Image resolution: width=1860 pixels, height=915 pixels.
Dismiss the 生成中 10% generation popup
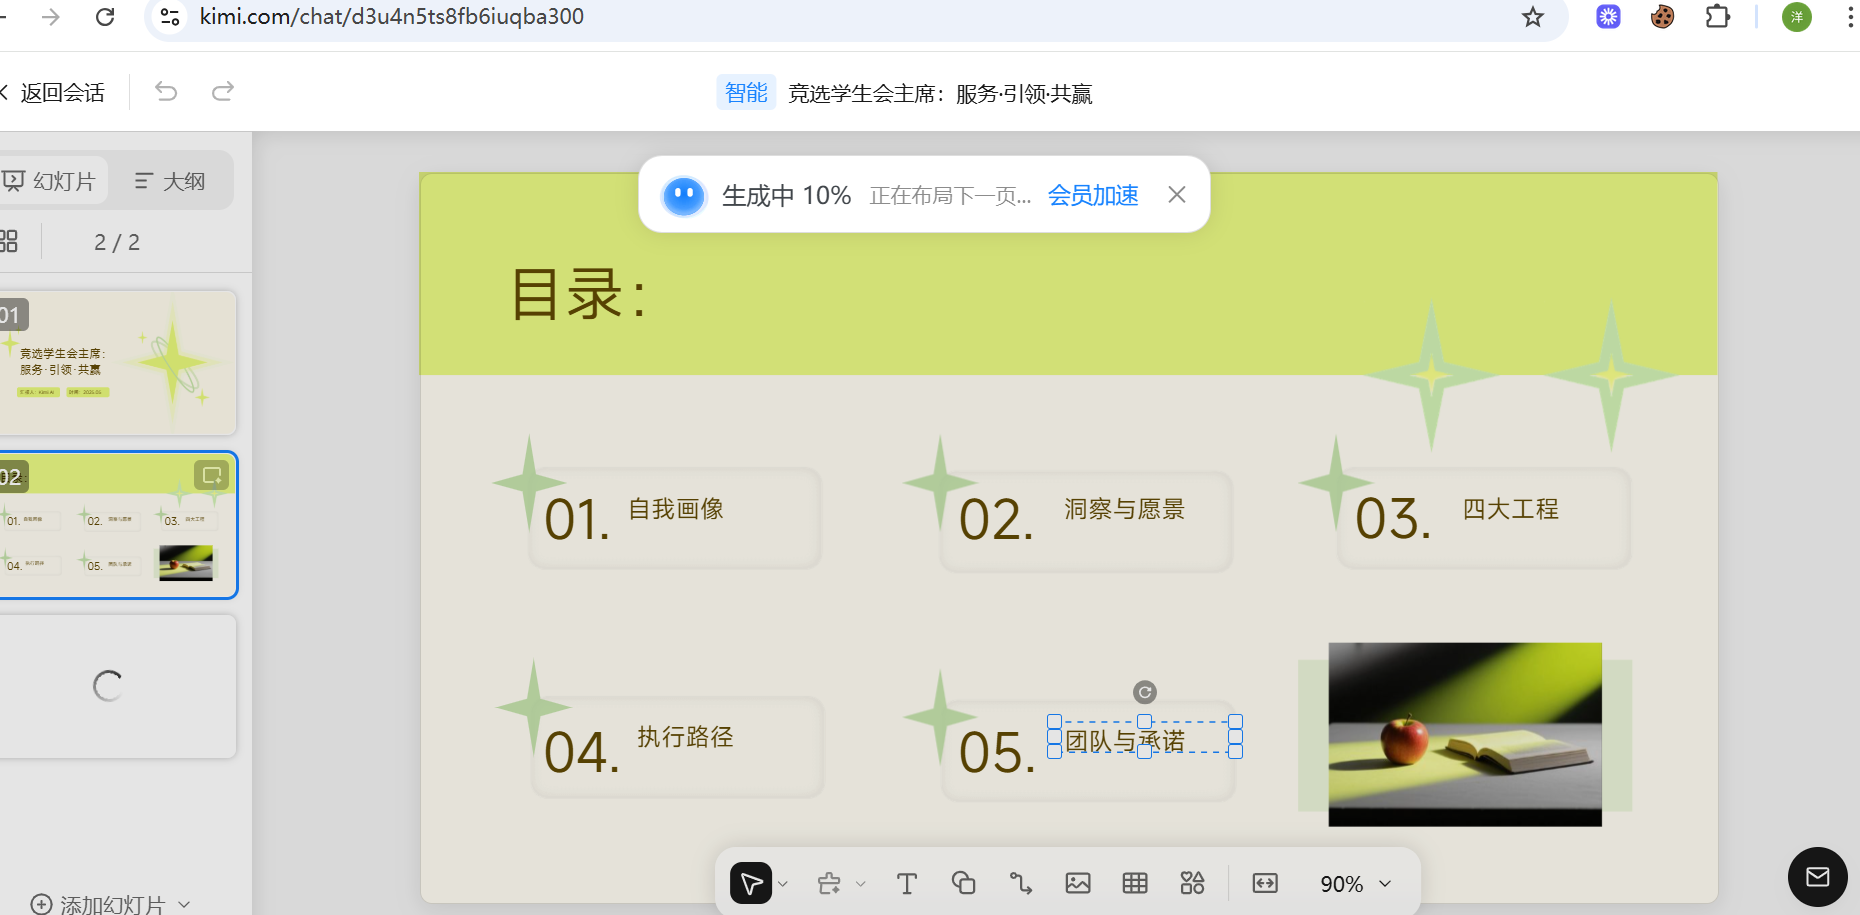1176,194
